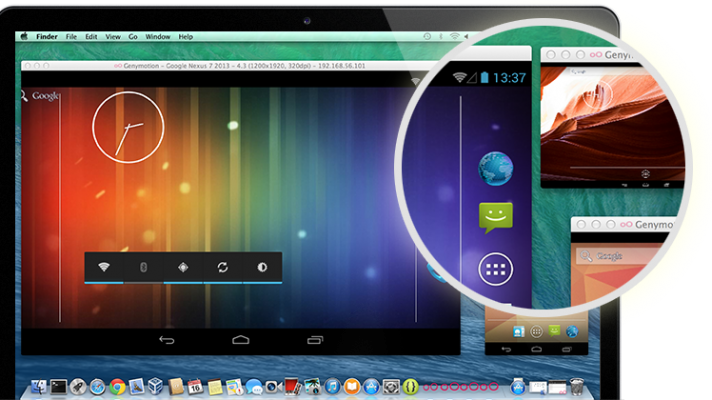Toggle auto-sync in the power control widget
This screenshot has height=400, width=712.
(222, 267)
